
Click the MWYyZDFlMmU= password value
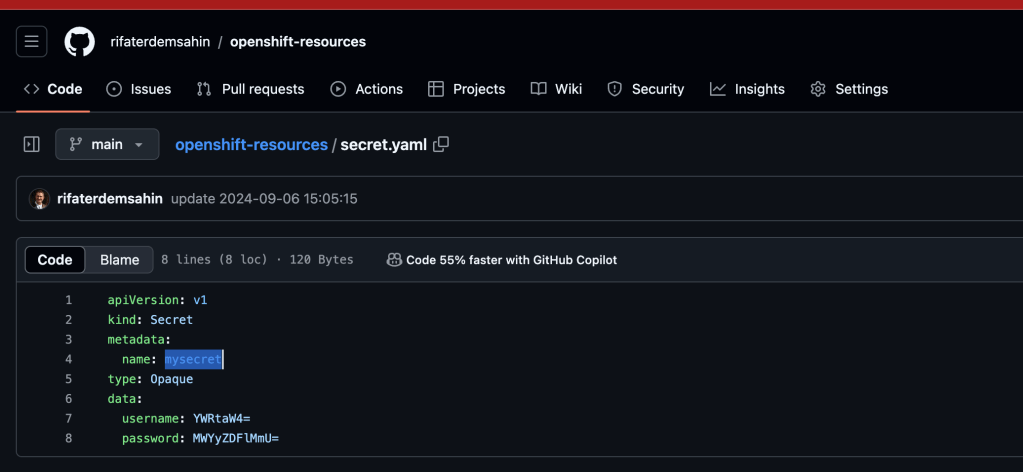click(236, 438)
